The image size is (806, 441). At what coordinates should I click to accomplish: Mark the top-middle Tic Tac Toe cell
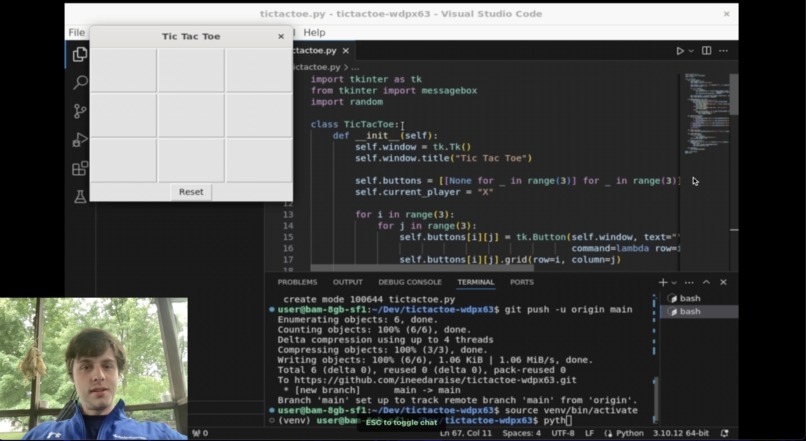click(x=191, y=70)
